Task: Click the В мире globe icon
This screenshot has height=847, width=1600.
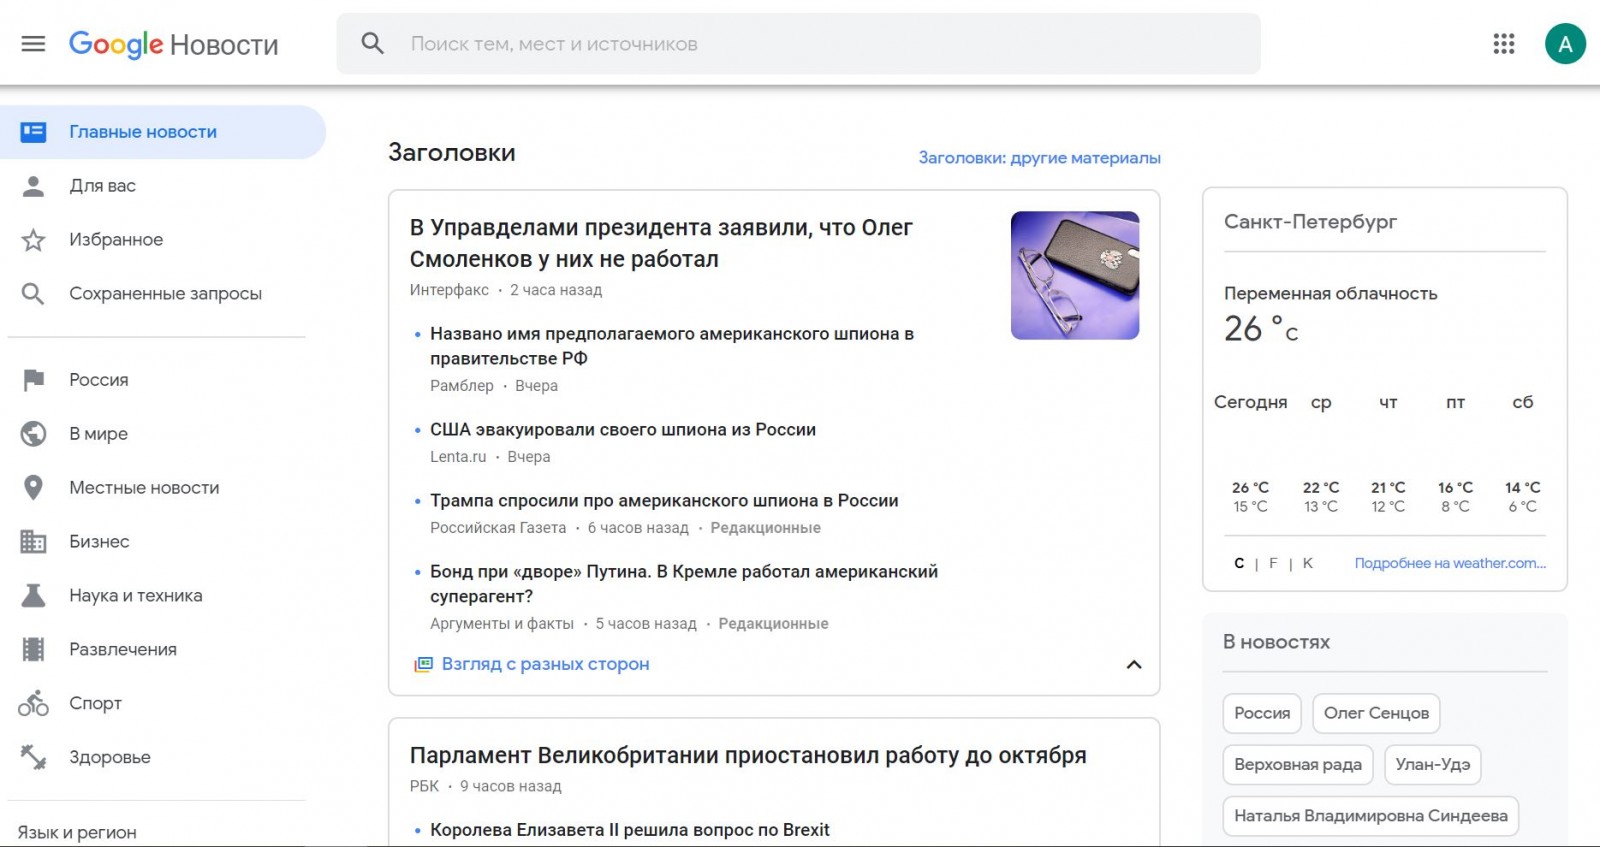Action: [x=33, y=434]
